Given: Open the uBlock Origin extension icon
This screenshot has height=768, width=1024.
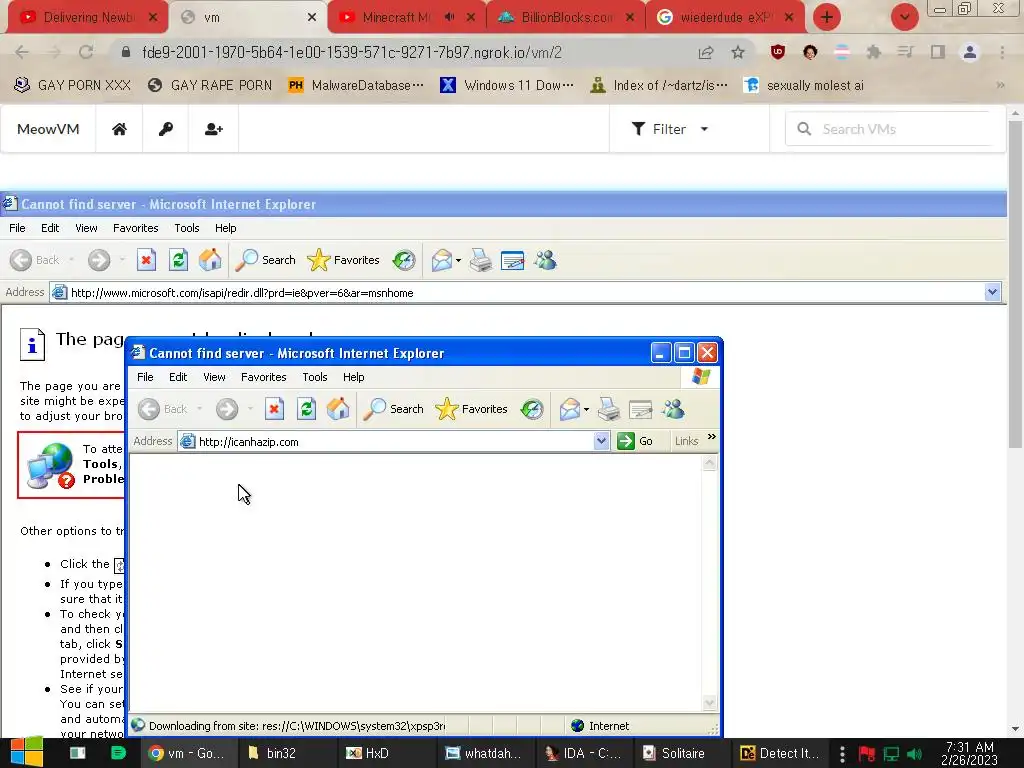Looking at the screenshot, I should click(x=778, y=52).
